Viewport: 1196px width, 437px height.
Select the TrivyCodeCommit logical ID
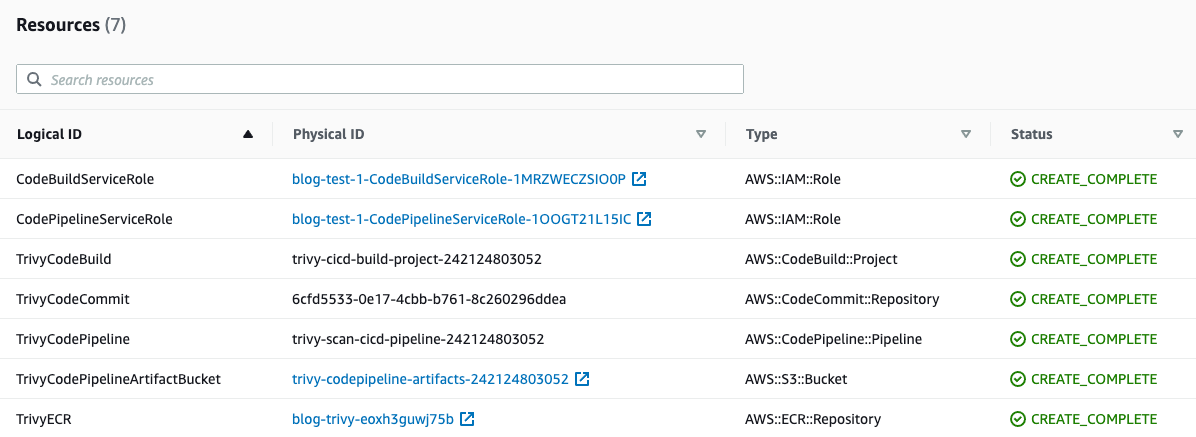pyautogui.click(x=72, y=299)
